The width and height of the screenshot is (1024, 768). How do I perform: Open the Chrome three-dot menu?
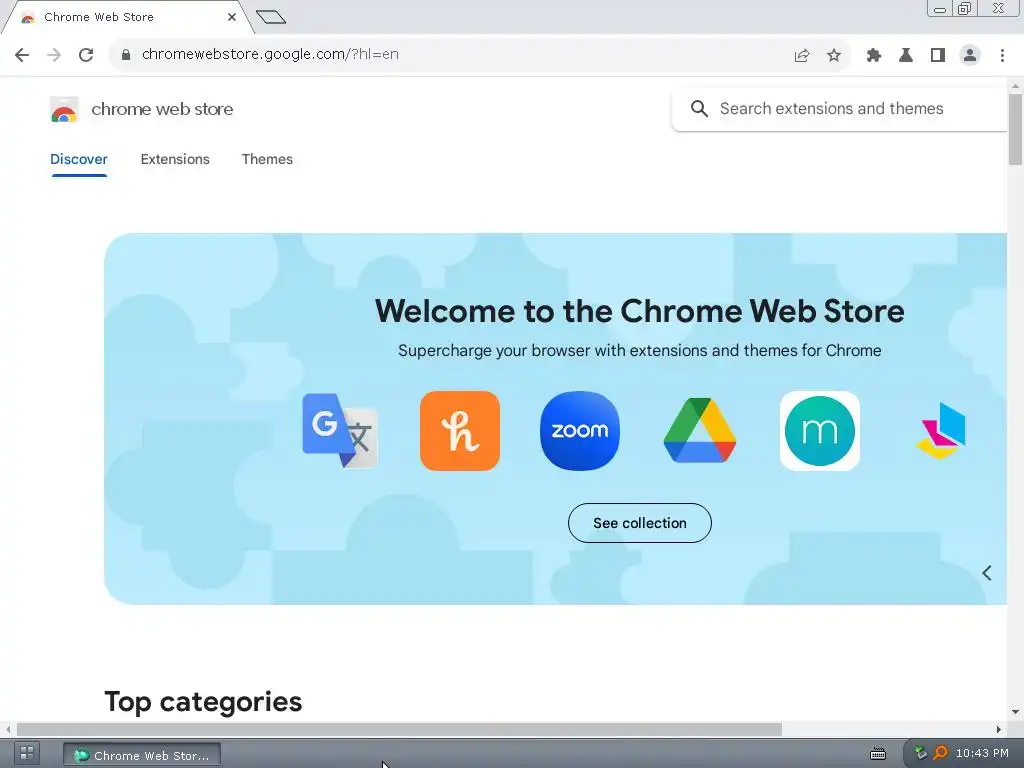click(x=1002, y=56)
